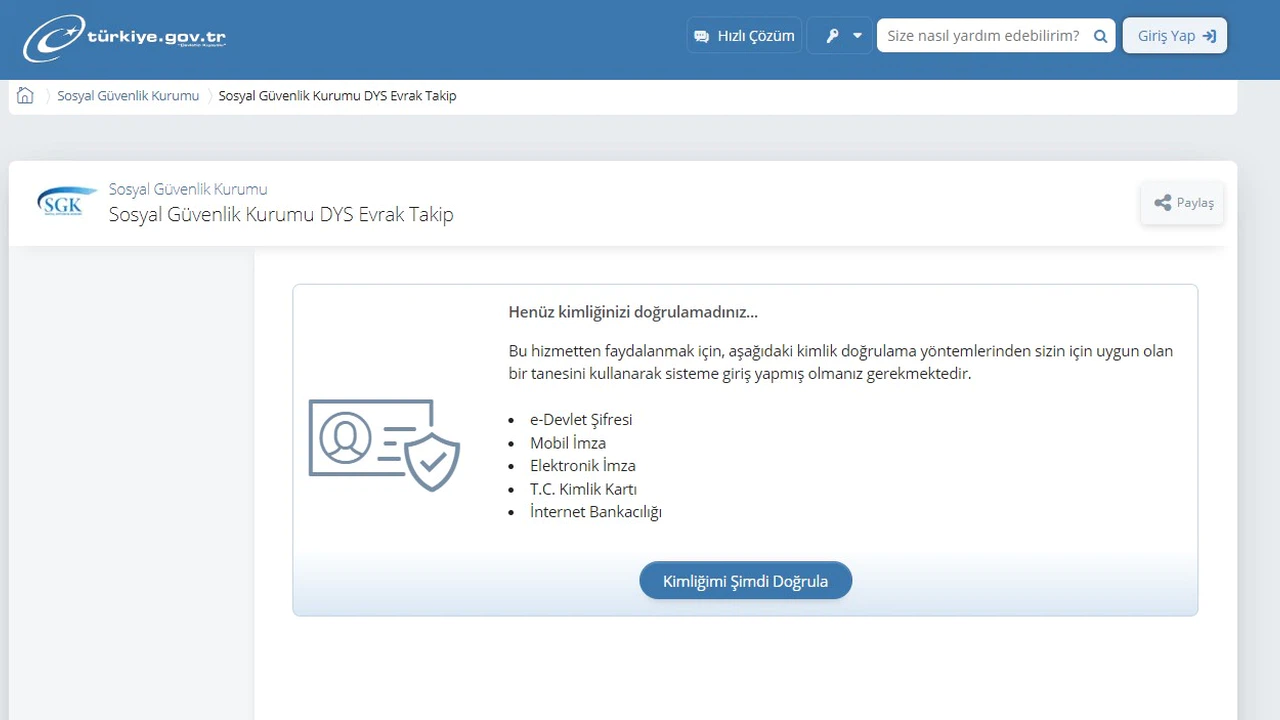
Task: Click the Giriş Yap login button
Action: [1175, 36]
